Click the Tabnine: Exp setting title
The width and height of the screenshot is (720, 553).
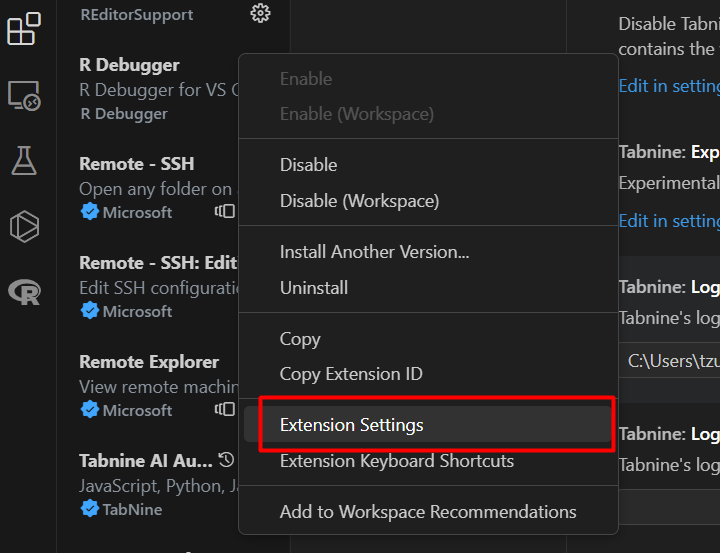coord(669,152)
